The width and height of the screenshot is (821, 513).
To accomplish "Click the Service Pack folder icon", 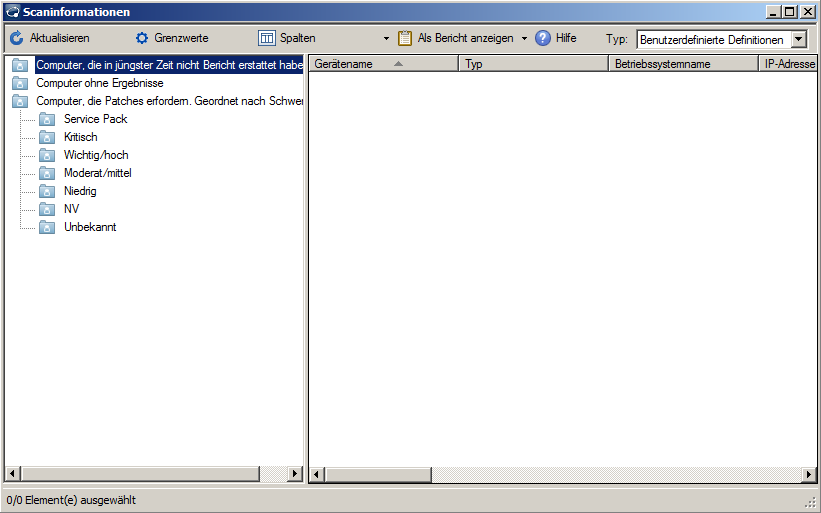I will pos(46,119).
